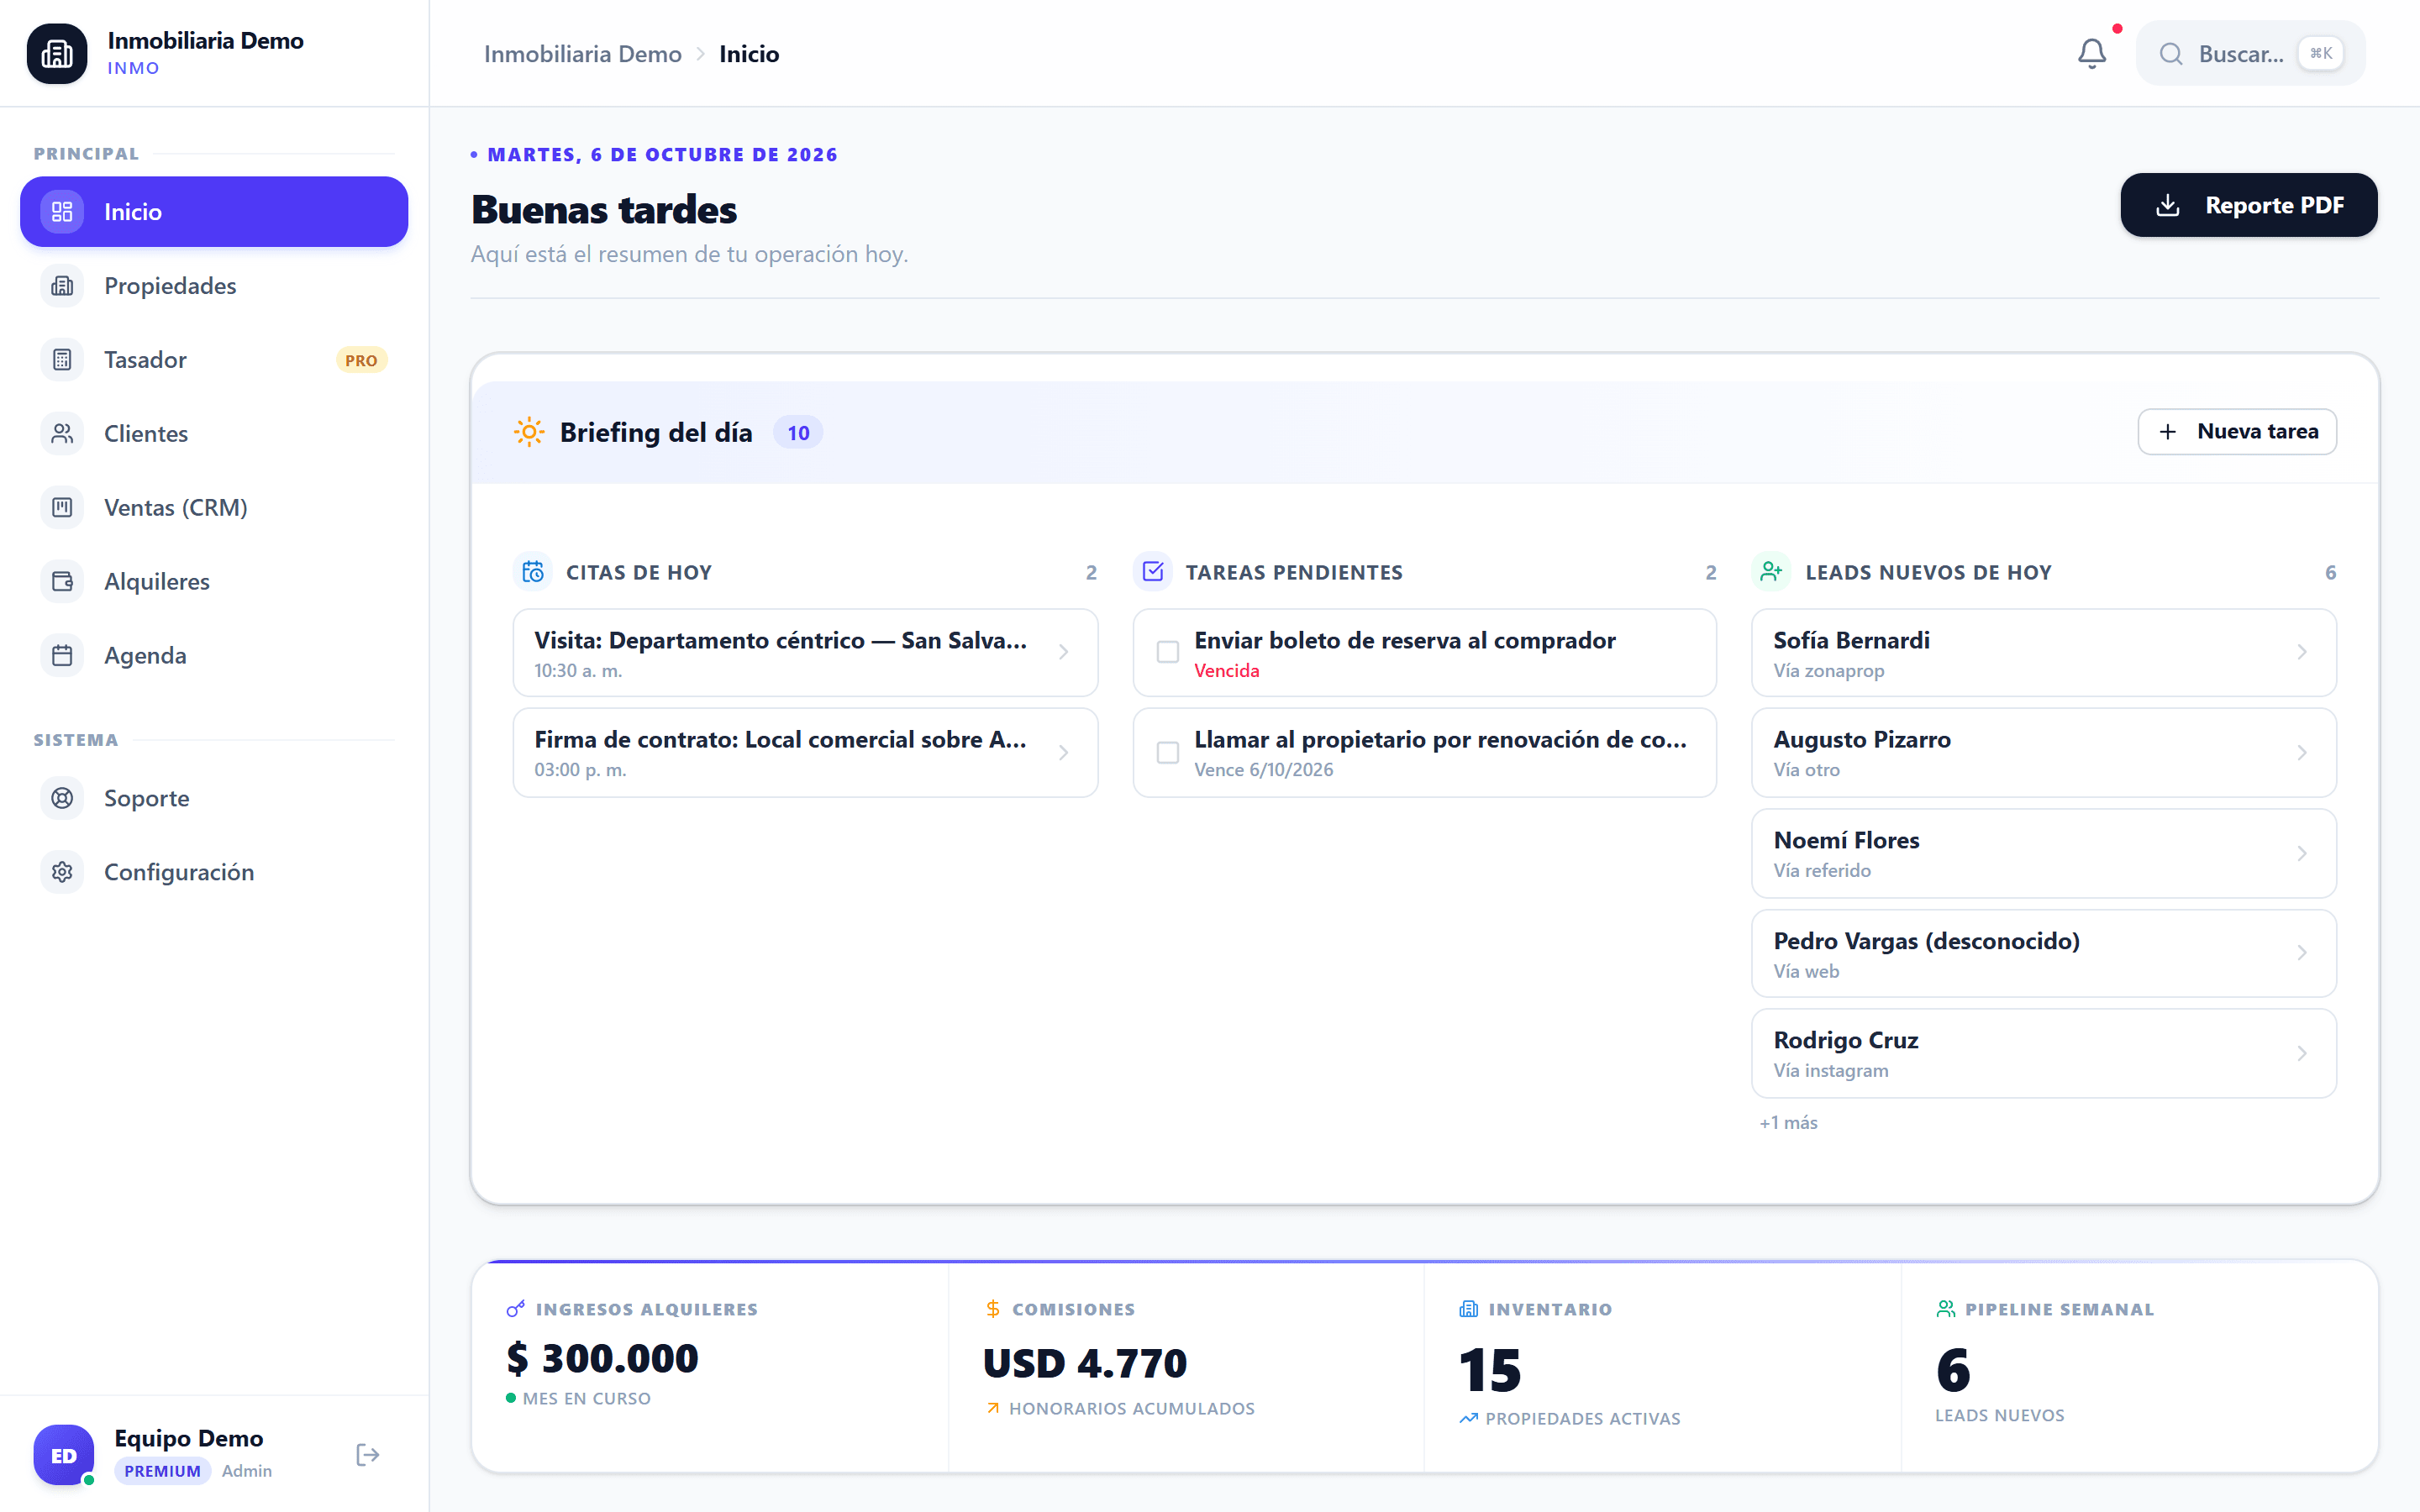Click the Vence 6/10/2026 due date

(x=1263, y=769)
